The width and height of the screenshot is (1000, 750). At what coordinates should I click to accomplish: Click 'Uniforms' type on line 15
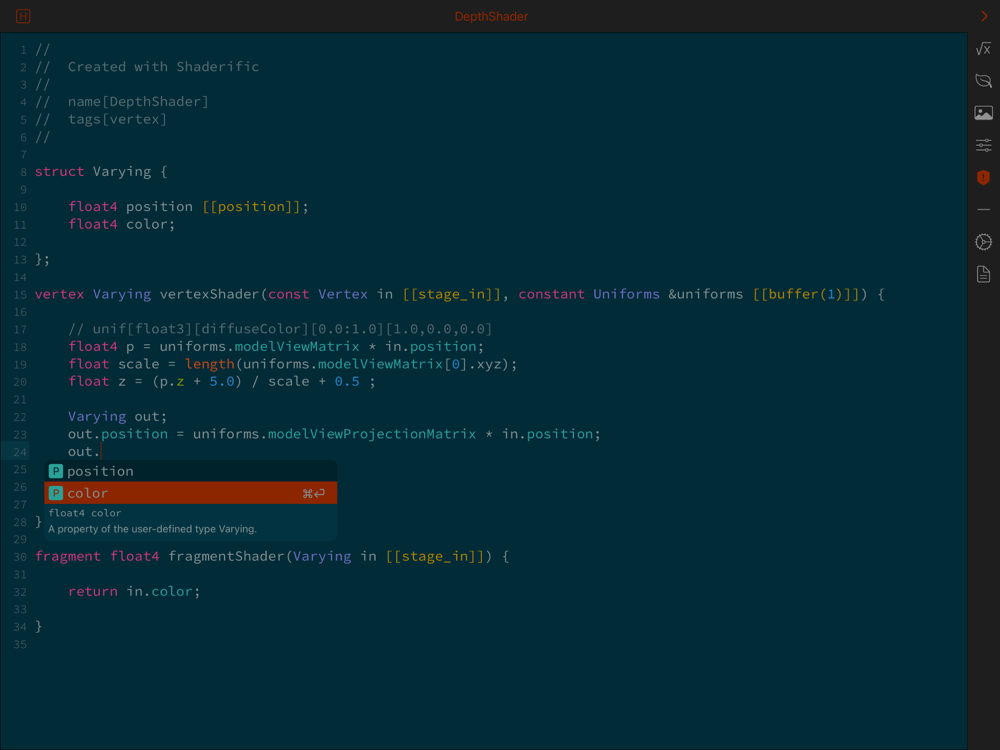(x=626, y=294)
